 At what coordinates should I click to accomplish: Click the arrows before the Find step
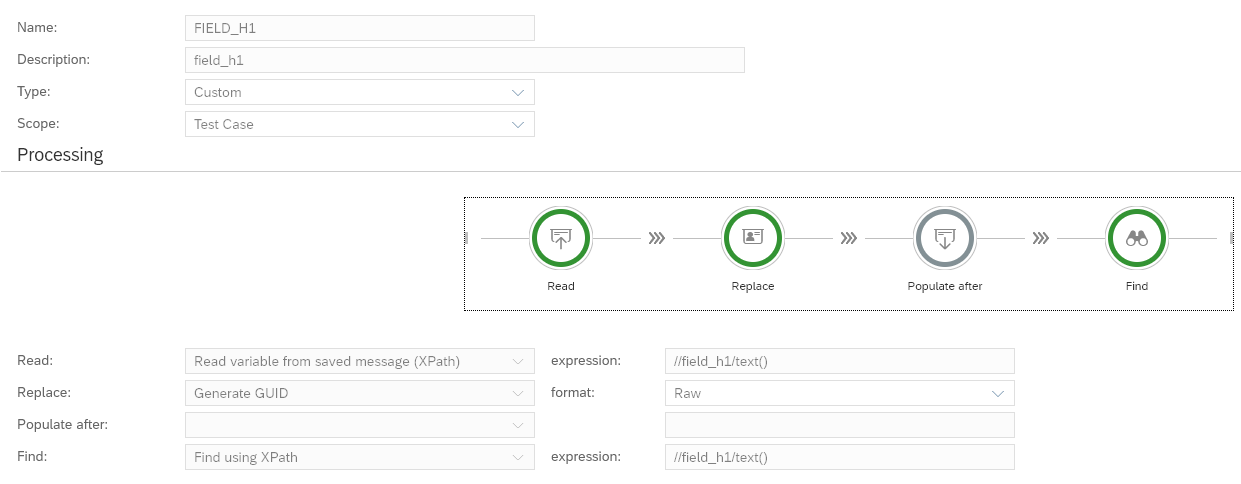click(1041, 239)
